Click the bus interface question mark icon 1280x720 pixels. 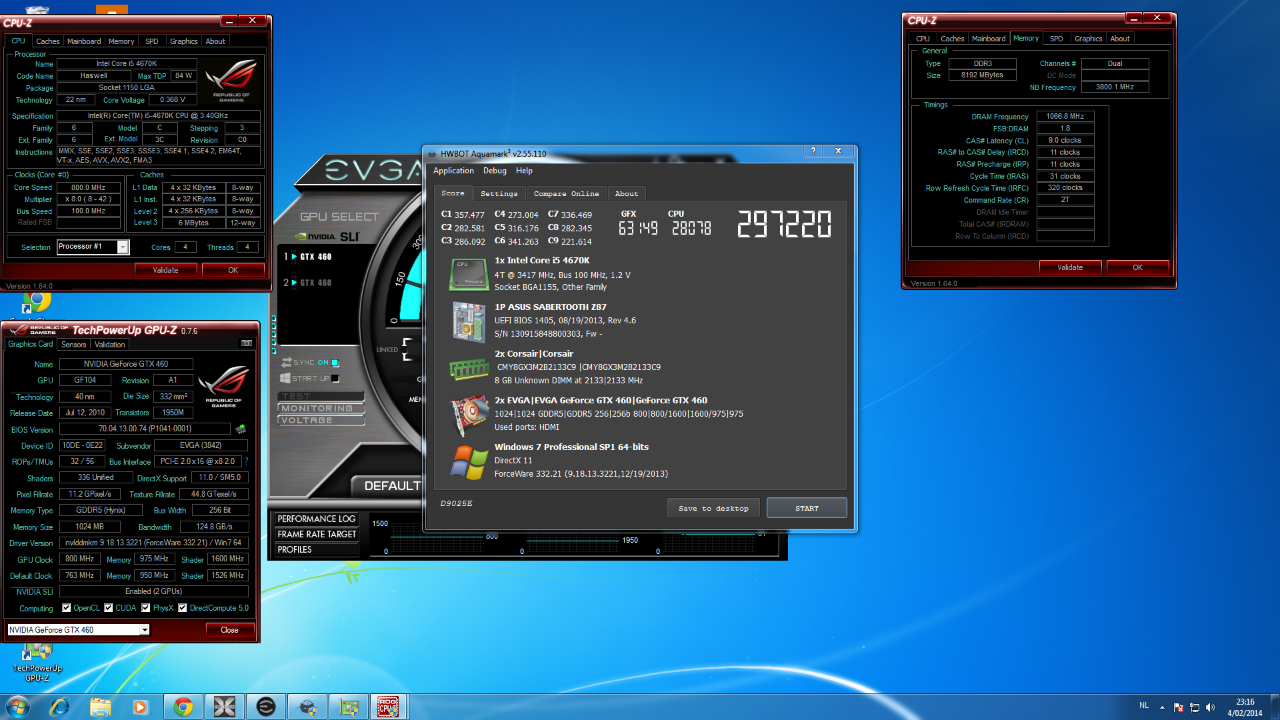(x=246, y=462)
